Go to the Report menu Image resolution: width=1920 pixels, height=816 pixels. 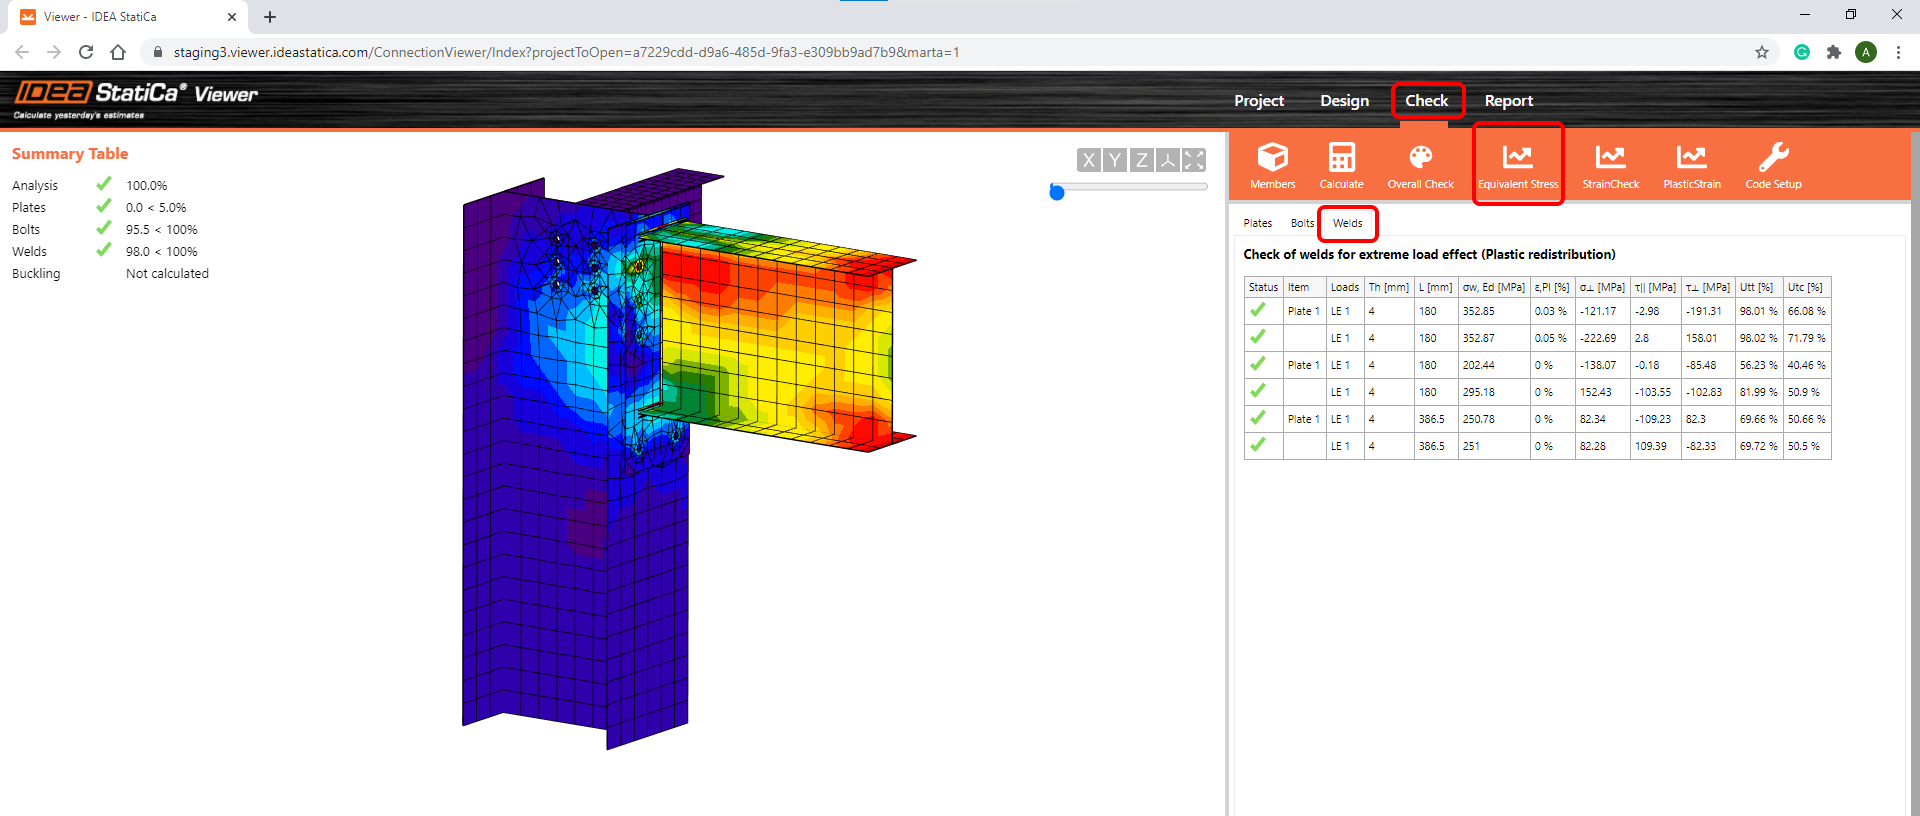coord(1508,101)
